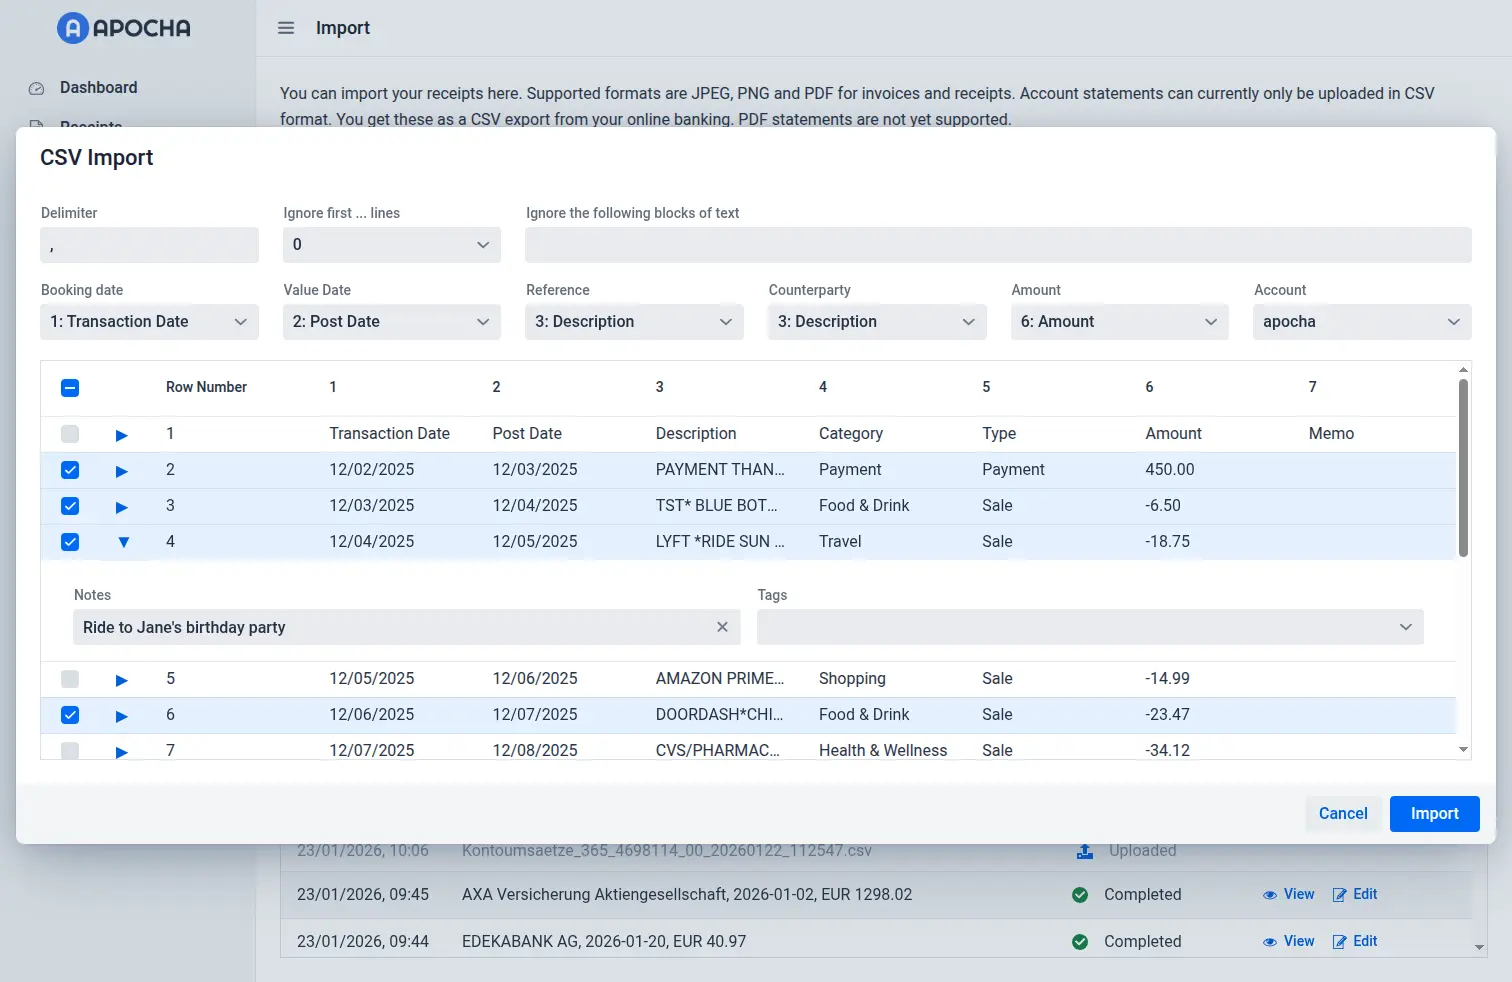1512x982 pixels.
Task: Click inside the Delimiter input field
Action: 148,245
